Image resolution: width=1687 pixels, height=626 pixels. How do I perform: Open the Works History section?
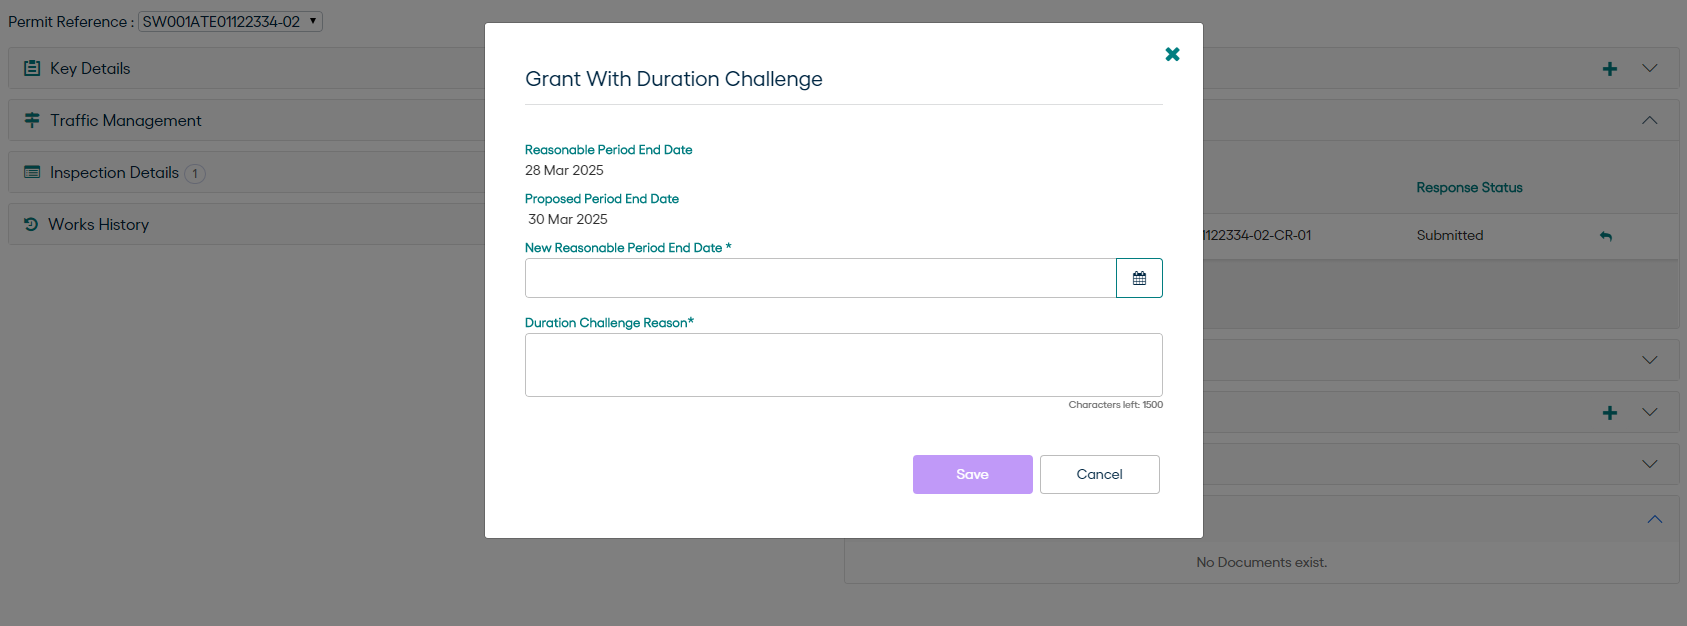[x=99, y=224]
